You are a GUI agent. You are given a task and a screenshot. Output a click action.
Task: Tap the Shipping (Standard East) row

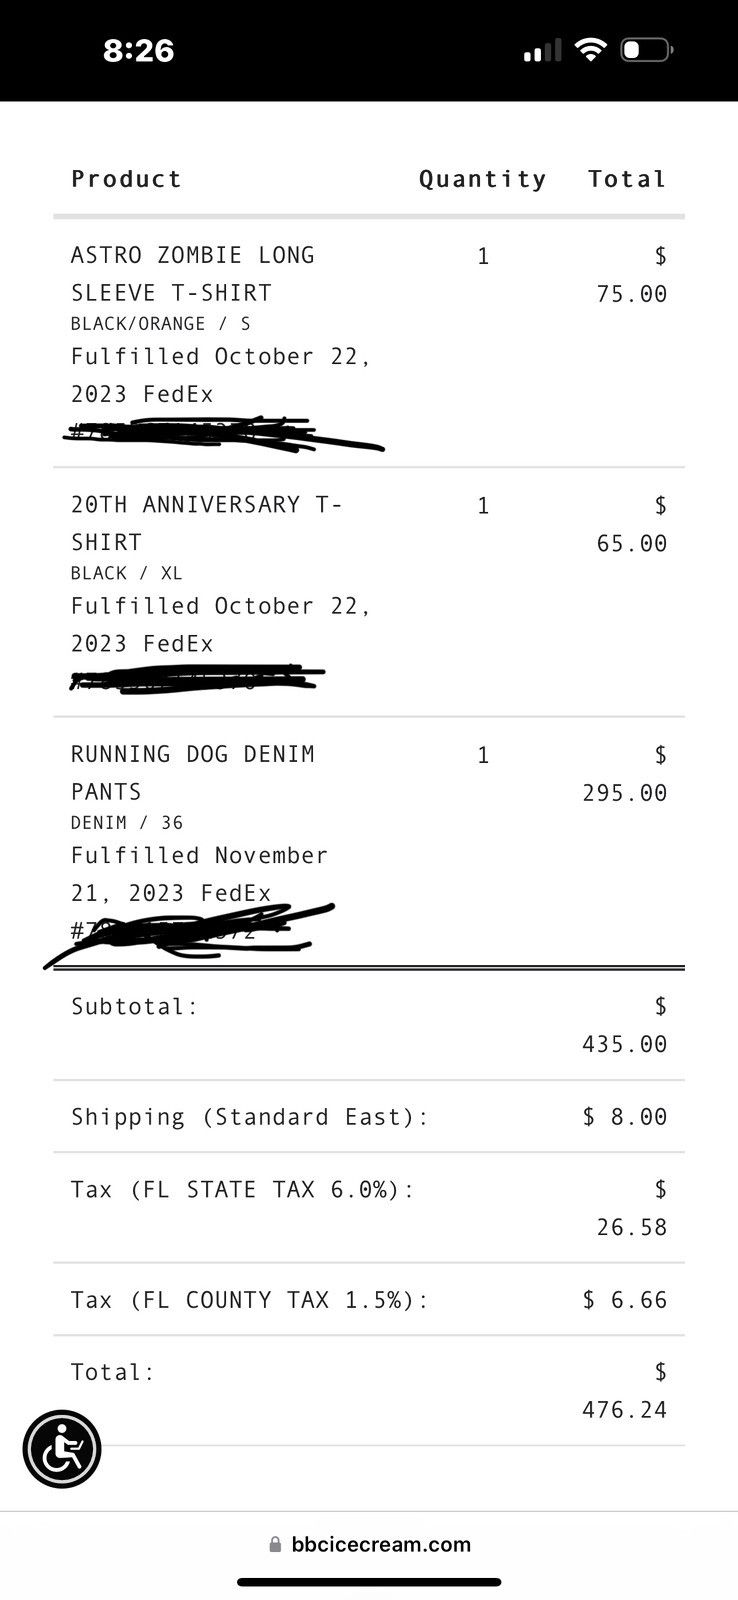[x=369, y=1116]
